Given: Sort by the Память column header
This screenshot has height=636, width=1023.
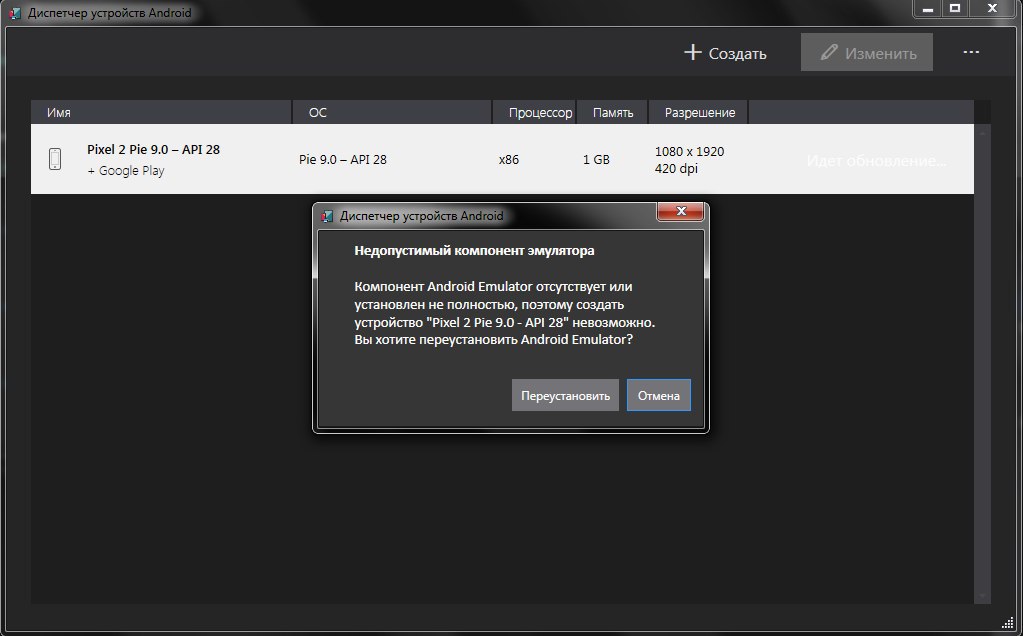Looking at the screenshot, I should click(x=612, y=112).
